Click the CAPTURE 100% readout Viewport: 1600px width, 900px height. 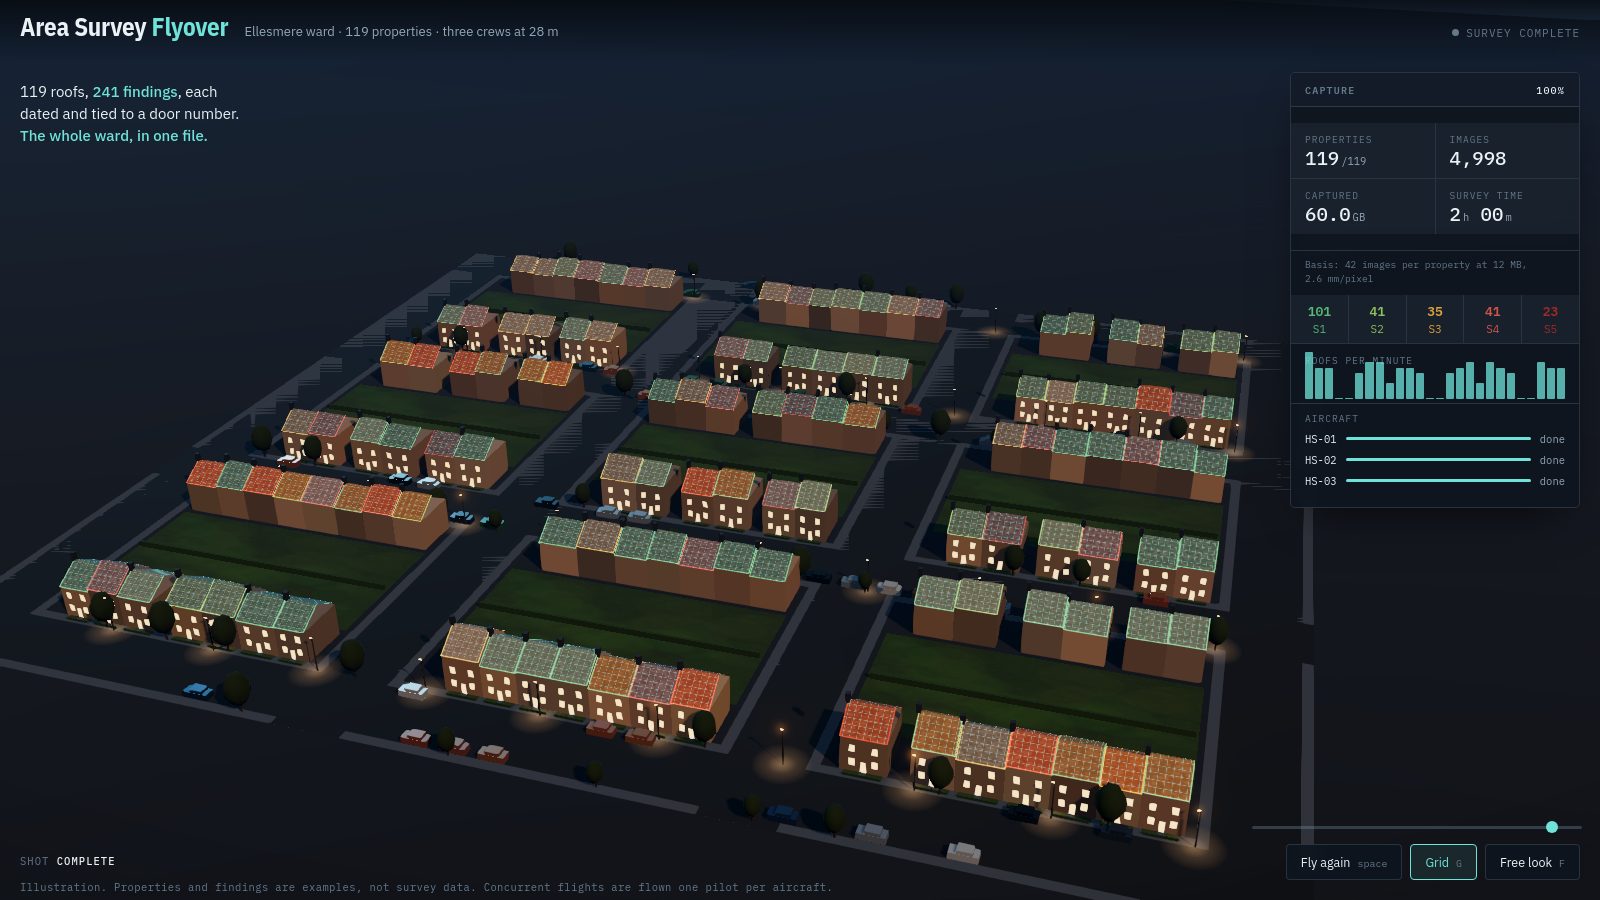point(1435,90)
